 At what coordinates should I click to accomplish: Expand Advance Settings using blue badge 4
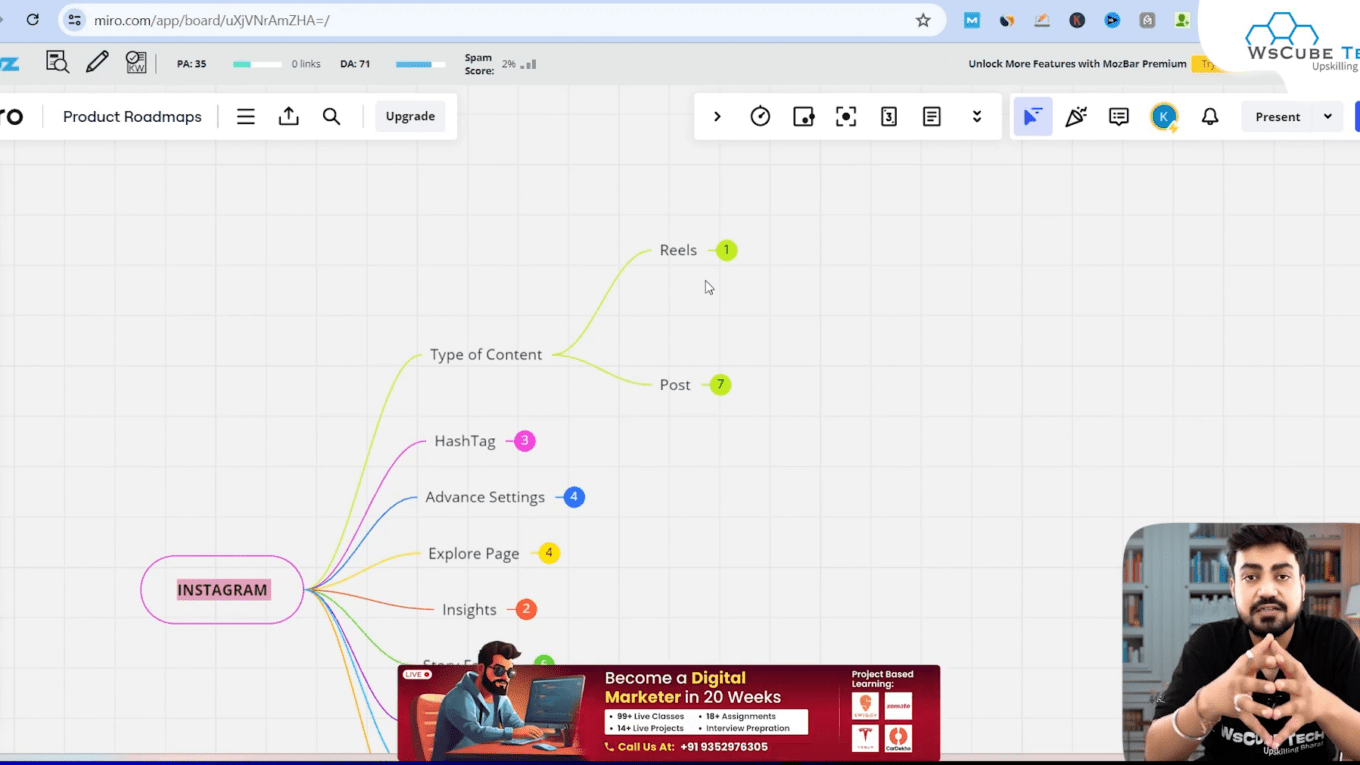pos(573,497)
